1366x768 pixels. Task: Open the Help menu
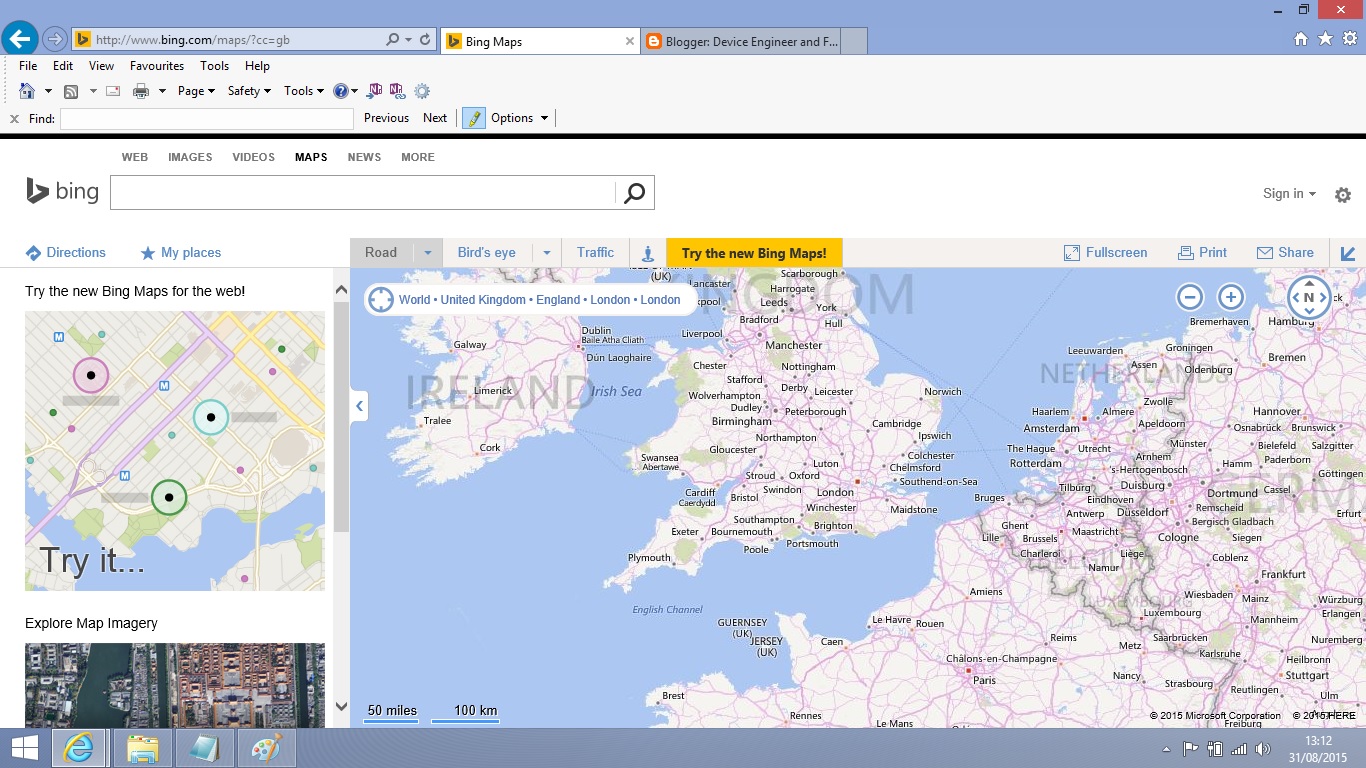[257, 66]
